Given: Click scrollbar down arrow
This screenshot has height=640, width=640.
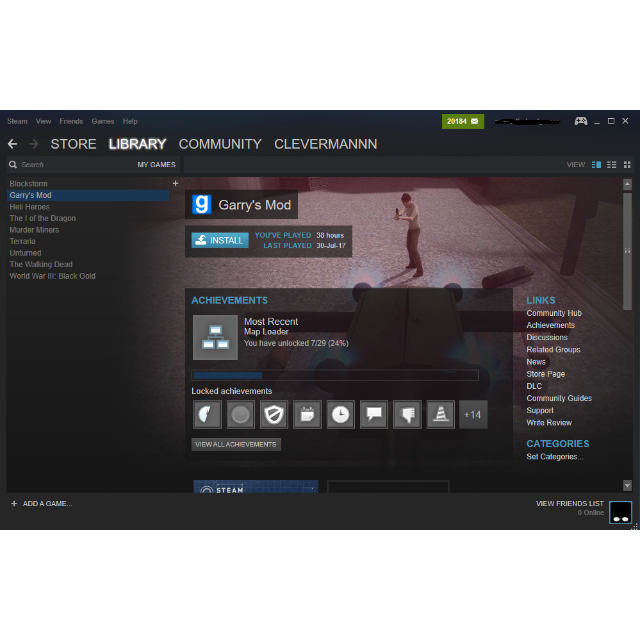Looking at the screenshot, I should tap(627, 485).
